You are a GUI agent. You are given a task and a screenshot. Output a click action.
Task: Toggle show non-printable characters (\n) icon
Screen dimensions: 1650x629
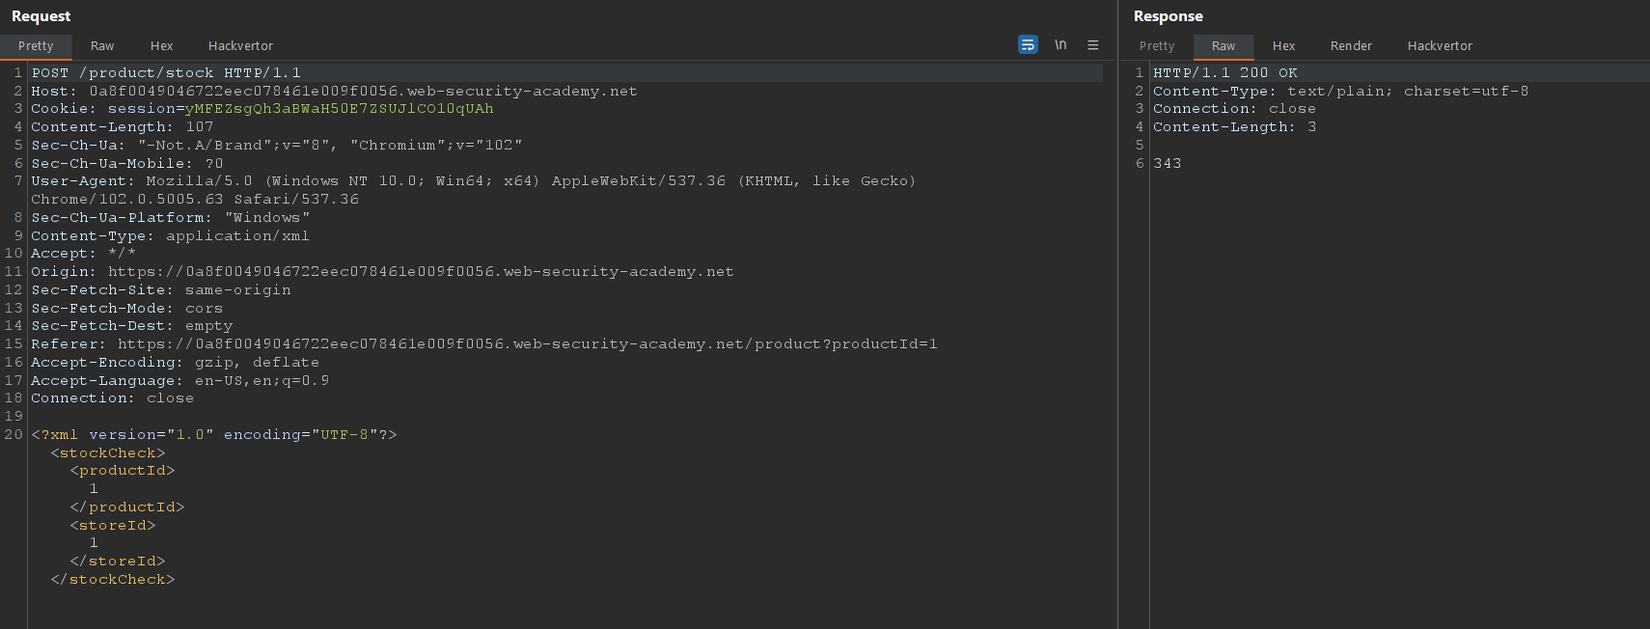point(1060,45)
